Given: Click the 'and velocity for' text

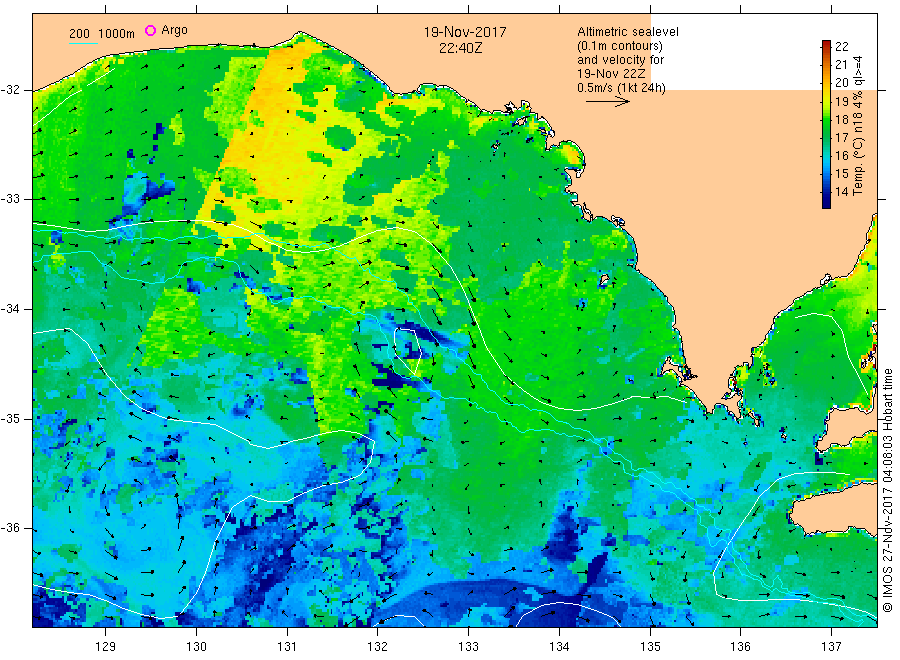Looking at the screenshot, I should 620,60.
